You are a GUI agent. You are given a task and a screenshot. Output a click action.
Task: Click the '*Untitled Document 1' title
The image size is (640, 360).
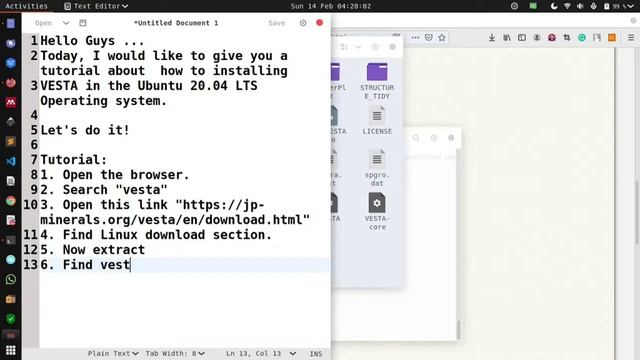[176, 23]
